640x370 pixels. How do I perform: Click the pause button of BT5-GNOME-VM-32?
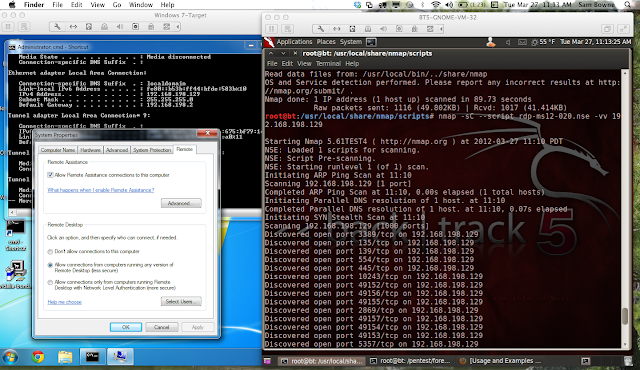(x=271, y=29)
